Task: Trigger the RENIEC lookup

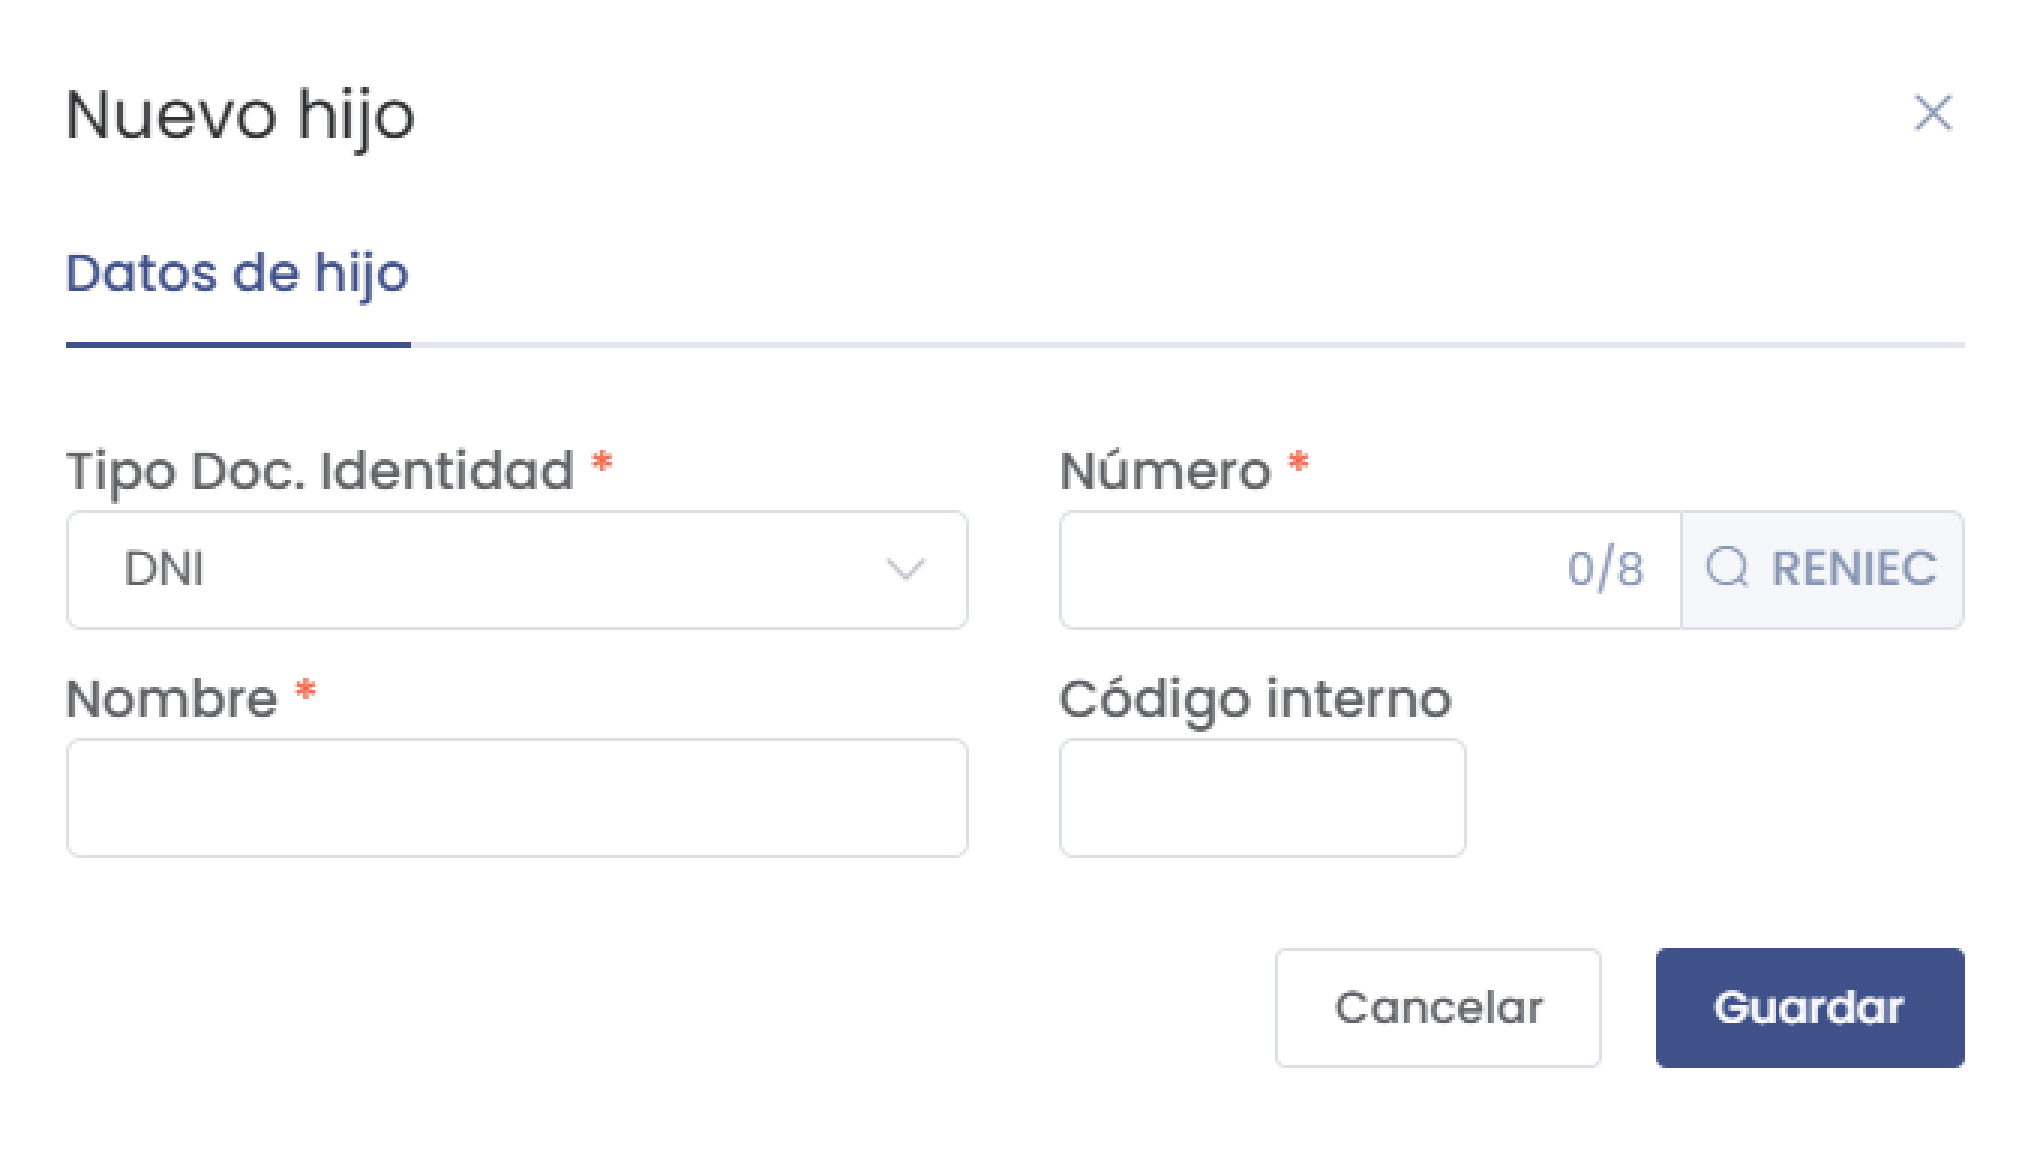Action: [1822, 569]
